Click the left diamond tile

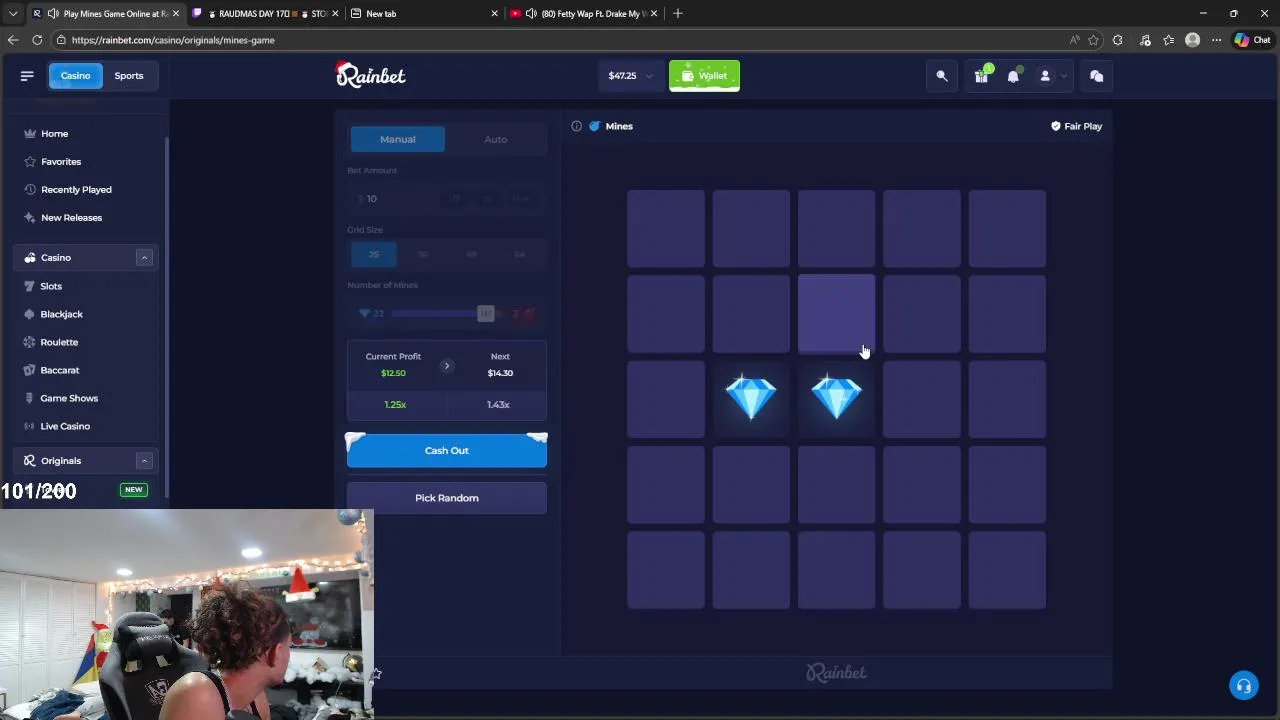tap(751, 398)
